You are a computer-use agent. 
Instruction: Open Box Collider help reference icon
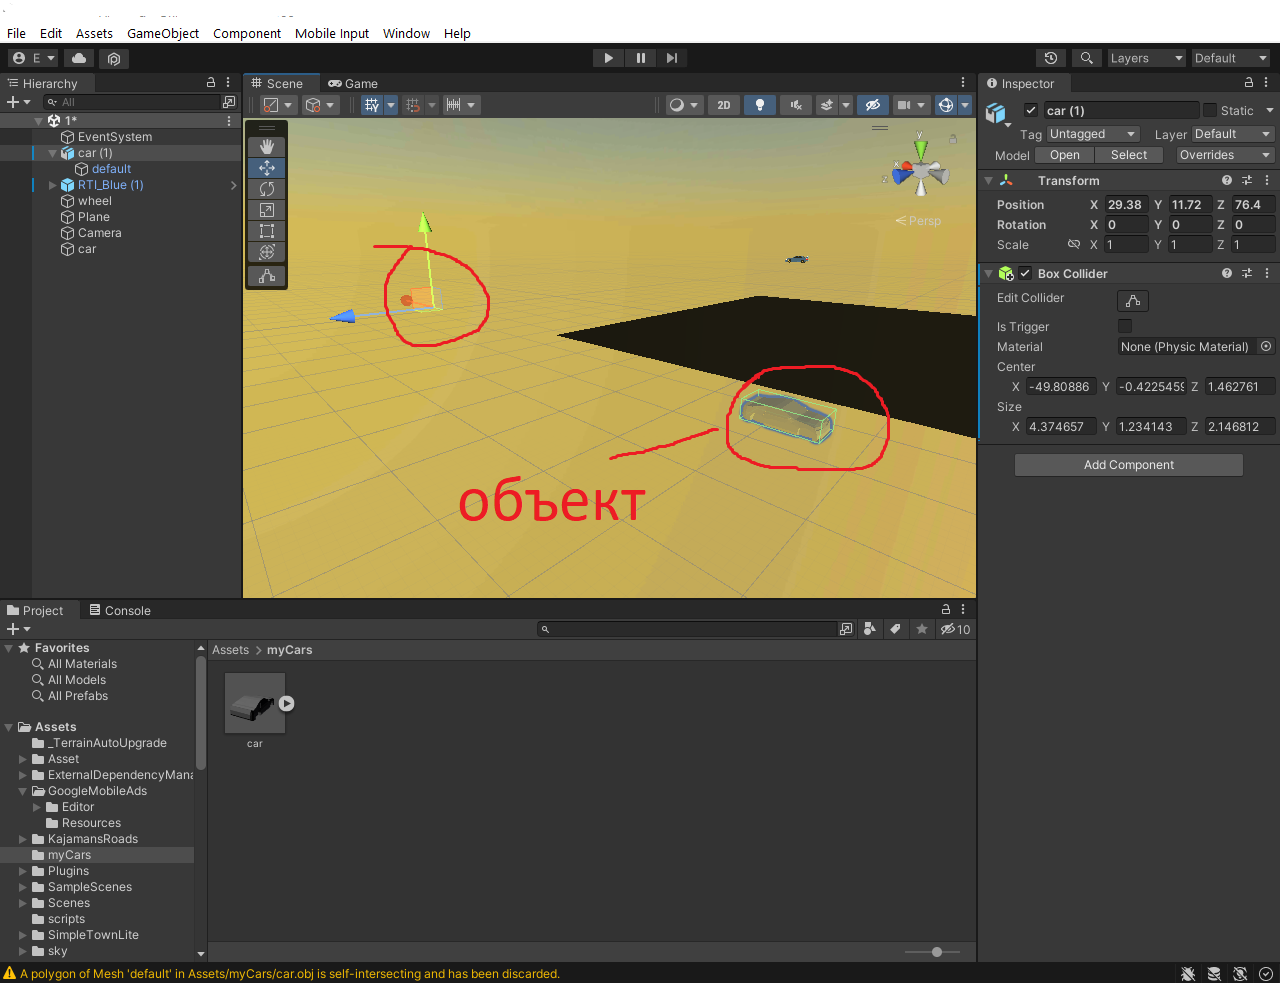1227,273
